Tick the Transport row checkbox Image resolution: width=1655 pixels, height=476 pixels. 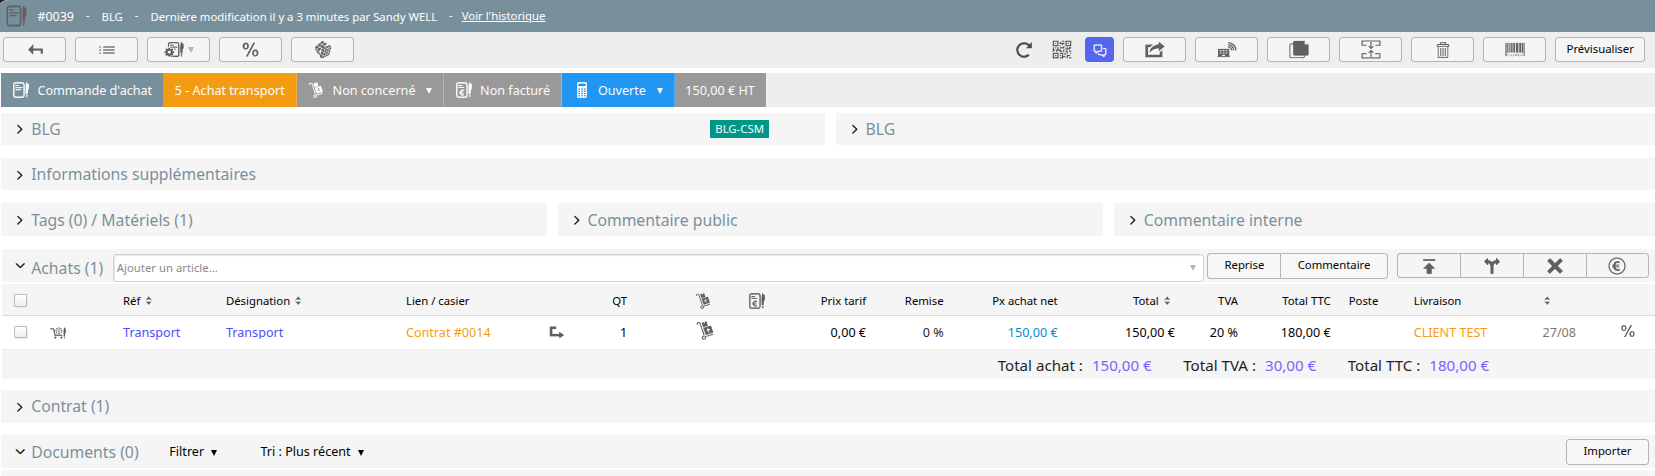[x=21, y=332]
